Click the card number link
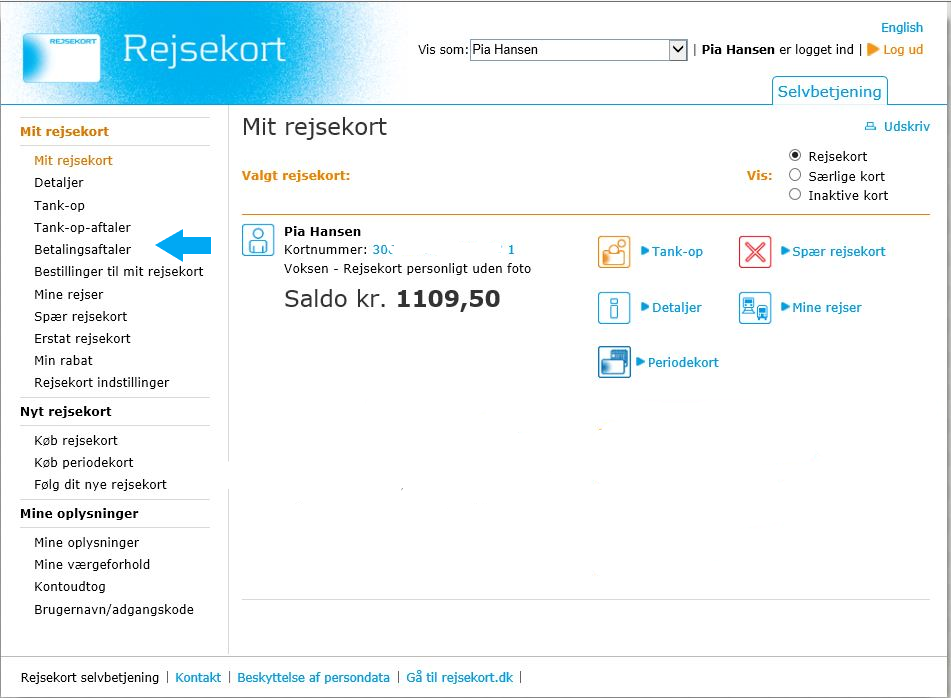 pos(443,250)
